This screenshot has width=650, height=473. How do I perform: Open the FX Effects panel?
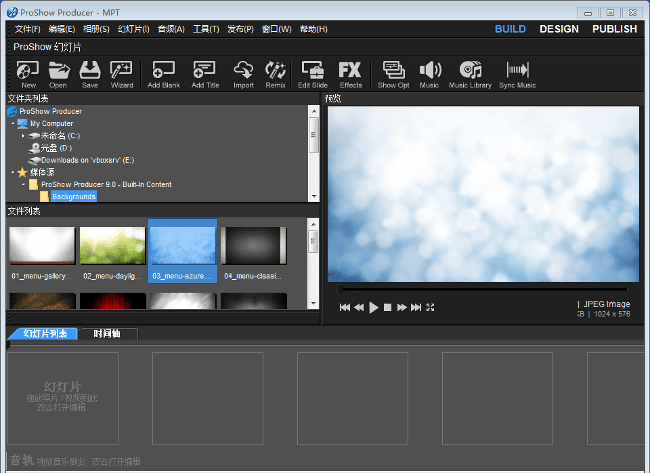[x=350, y=71]
